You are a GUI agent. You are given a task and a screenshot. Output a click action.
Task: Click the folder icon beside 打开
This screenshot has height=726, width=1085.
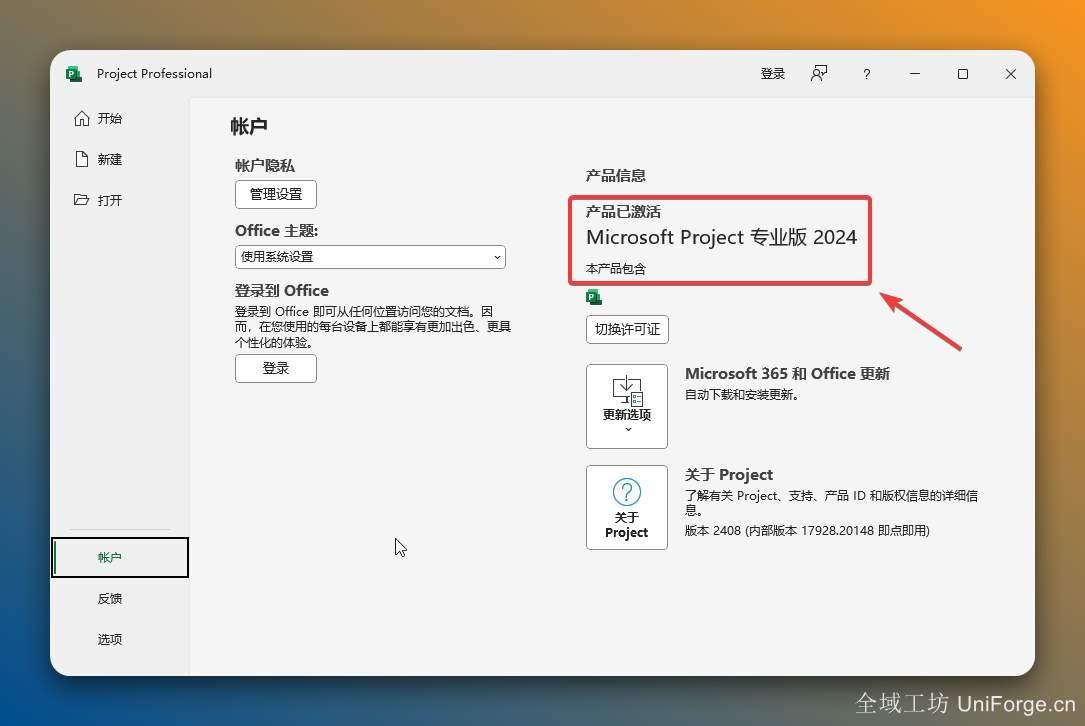tap(82, 200)
